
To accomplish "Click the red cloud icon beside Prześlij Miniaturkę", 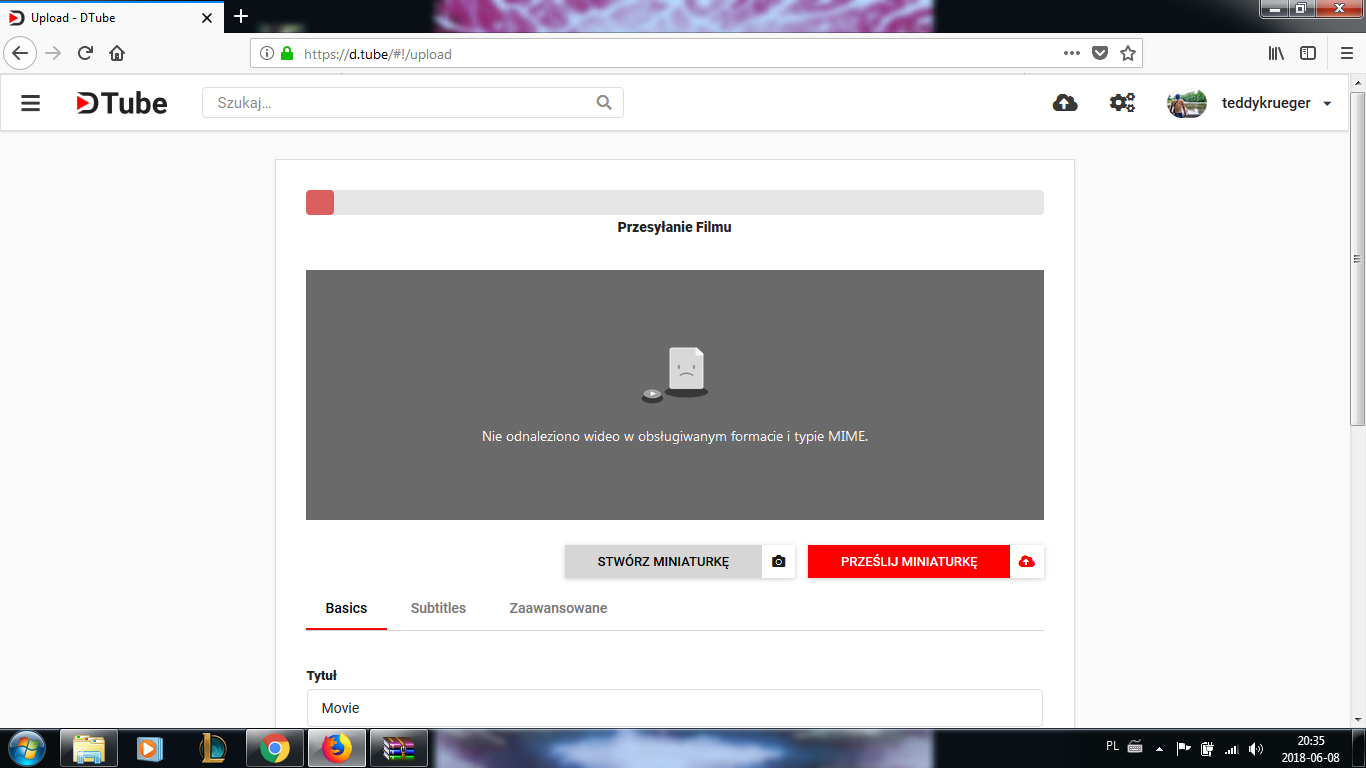I will pyautogui.click(x=1027, y=562).
